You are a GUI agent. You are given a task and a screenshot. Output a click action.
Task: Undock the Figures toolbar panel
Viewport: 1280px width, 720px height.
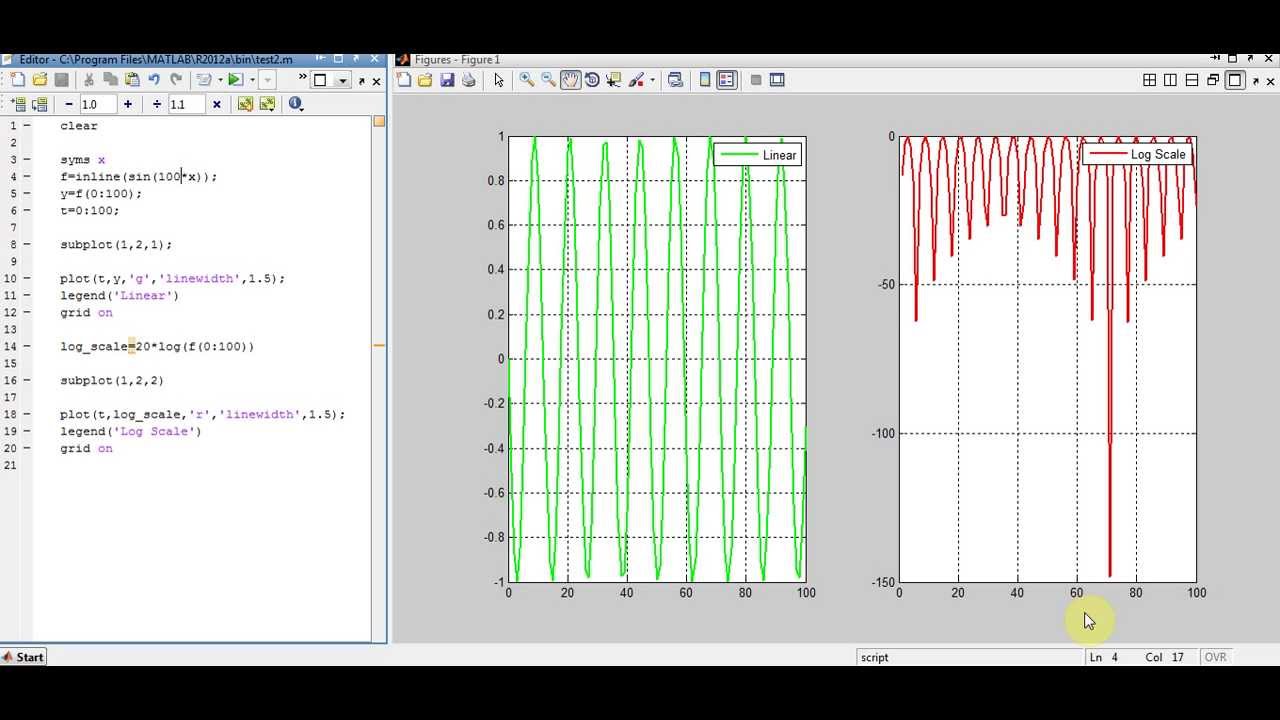click(1257, 81)
